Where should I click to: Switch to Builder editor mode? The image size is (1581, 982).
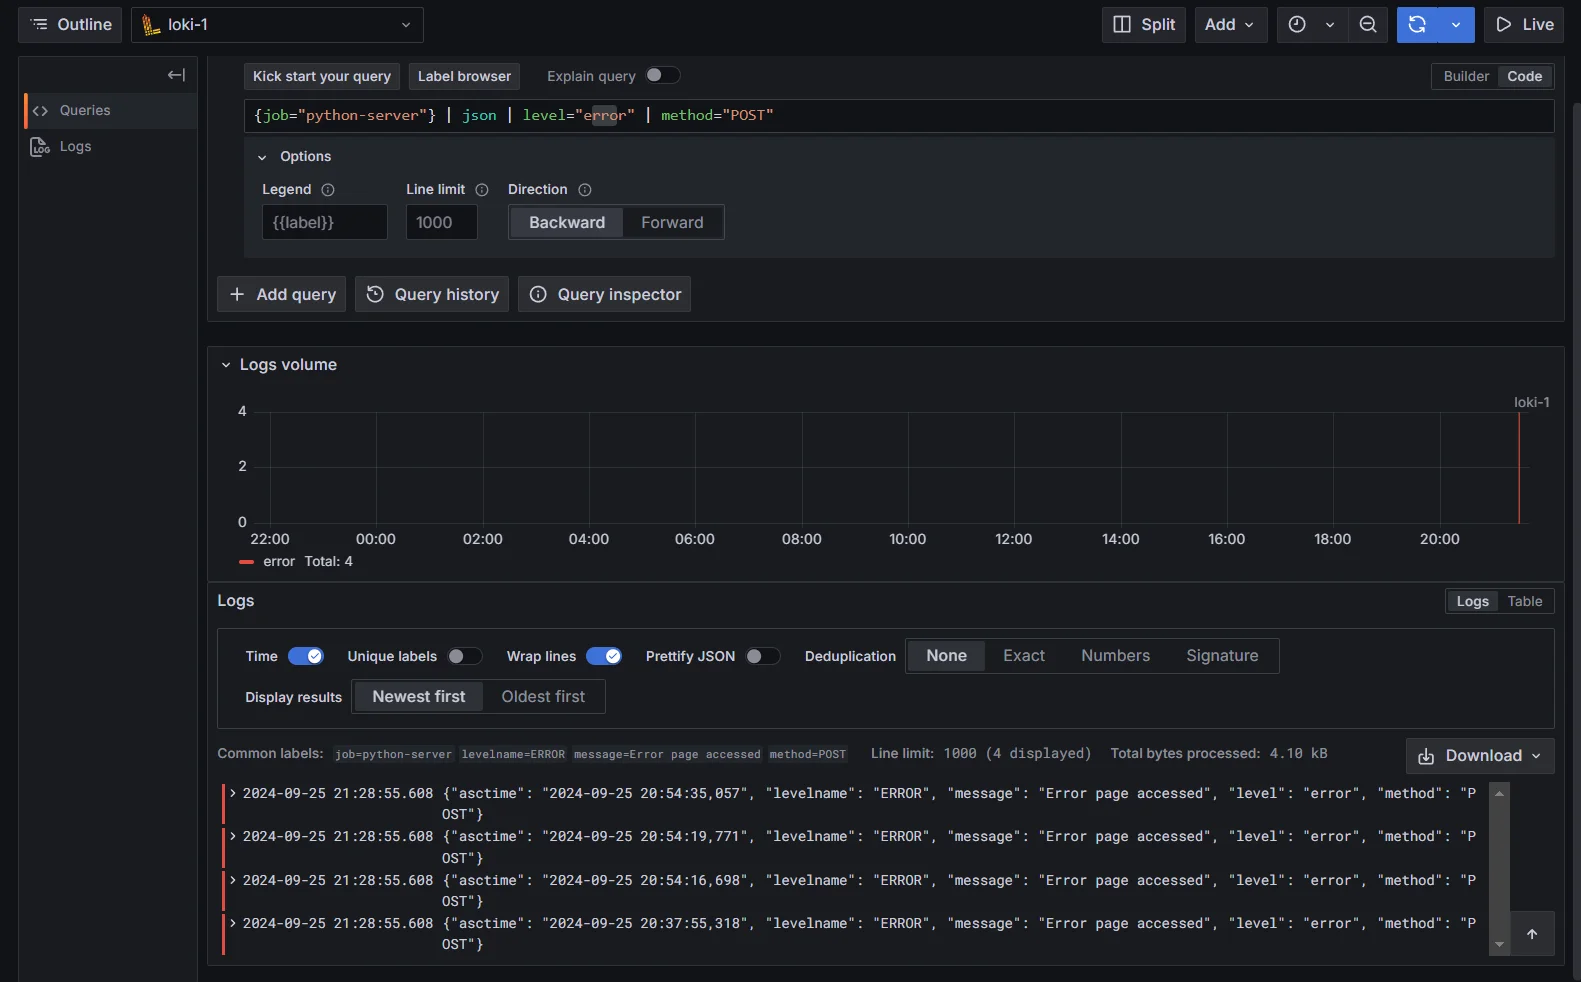point(1466,76)
